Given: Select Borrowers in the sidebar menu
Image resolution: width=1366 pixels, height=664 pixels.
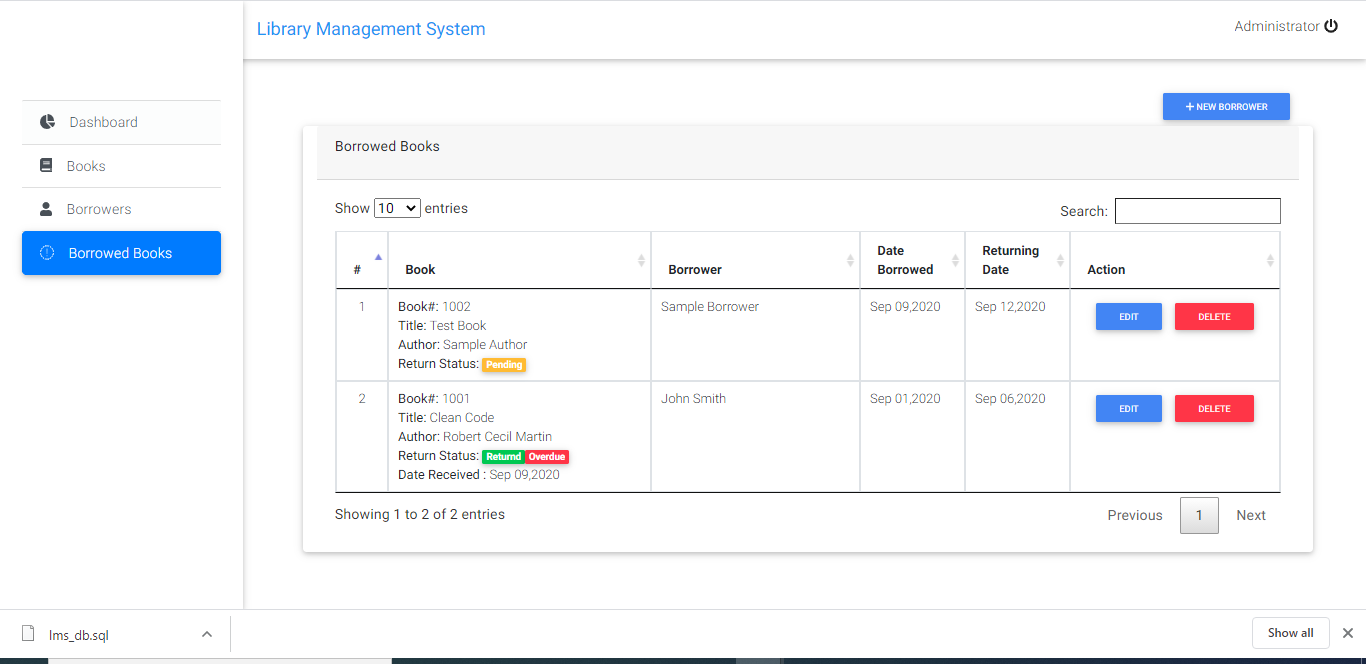Looking at the screenshot, I should (100, 208).
